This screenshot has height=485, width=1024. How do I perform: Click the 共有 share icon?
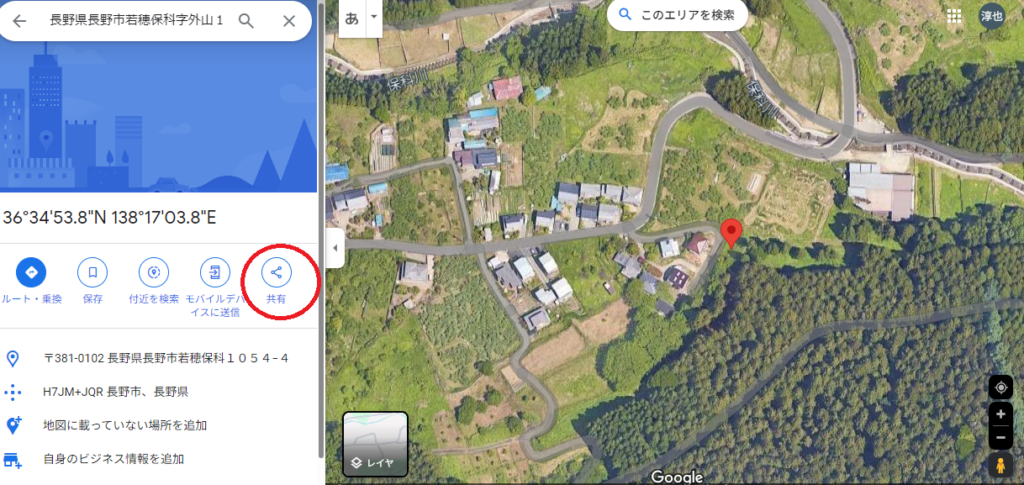[276, 272]
